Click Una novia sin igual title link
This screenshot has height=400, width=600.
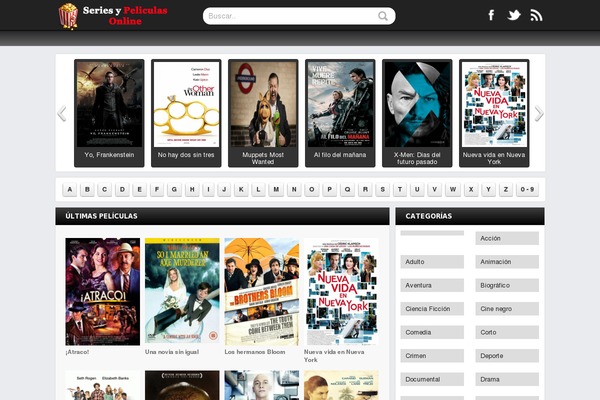tap(172, 352)
